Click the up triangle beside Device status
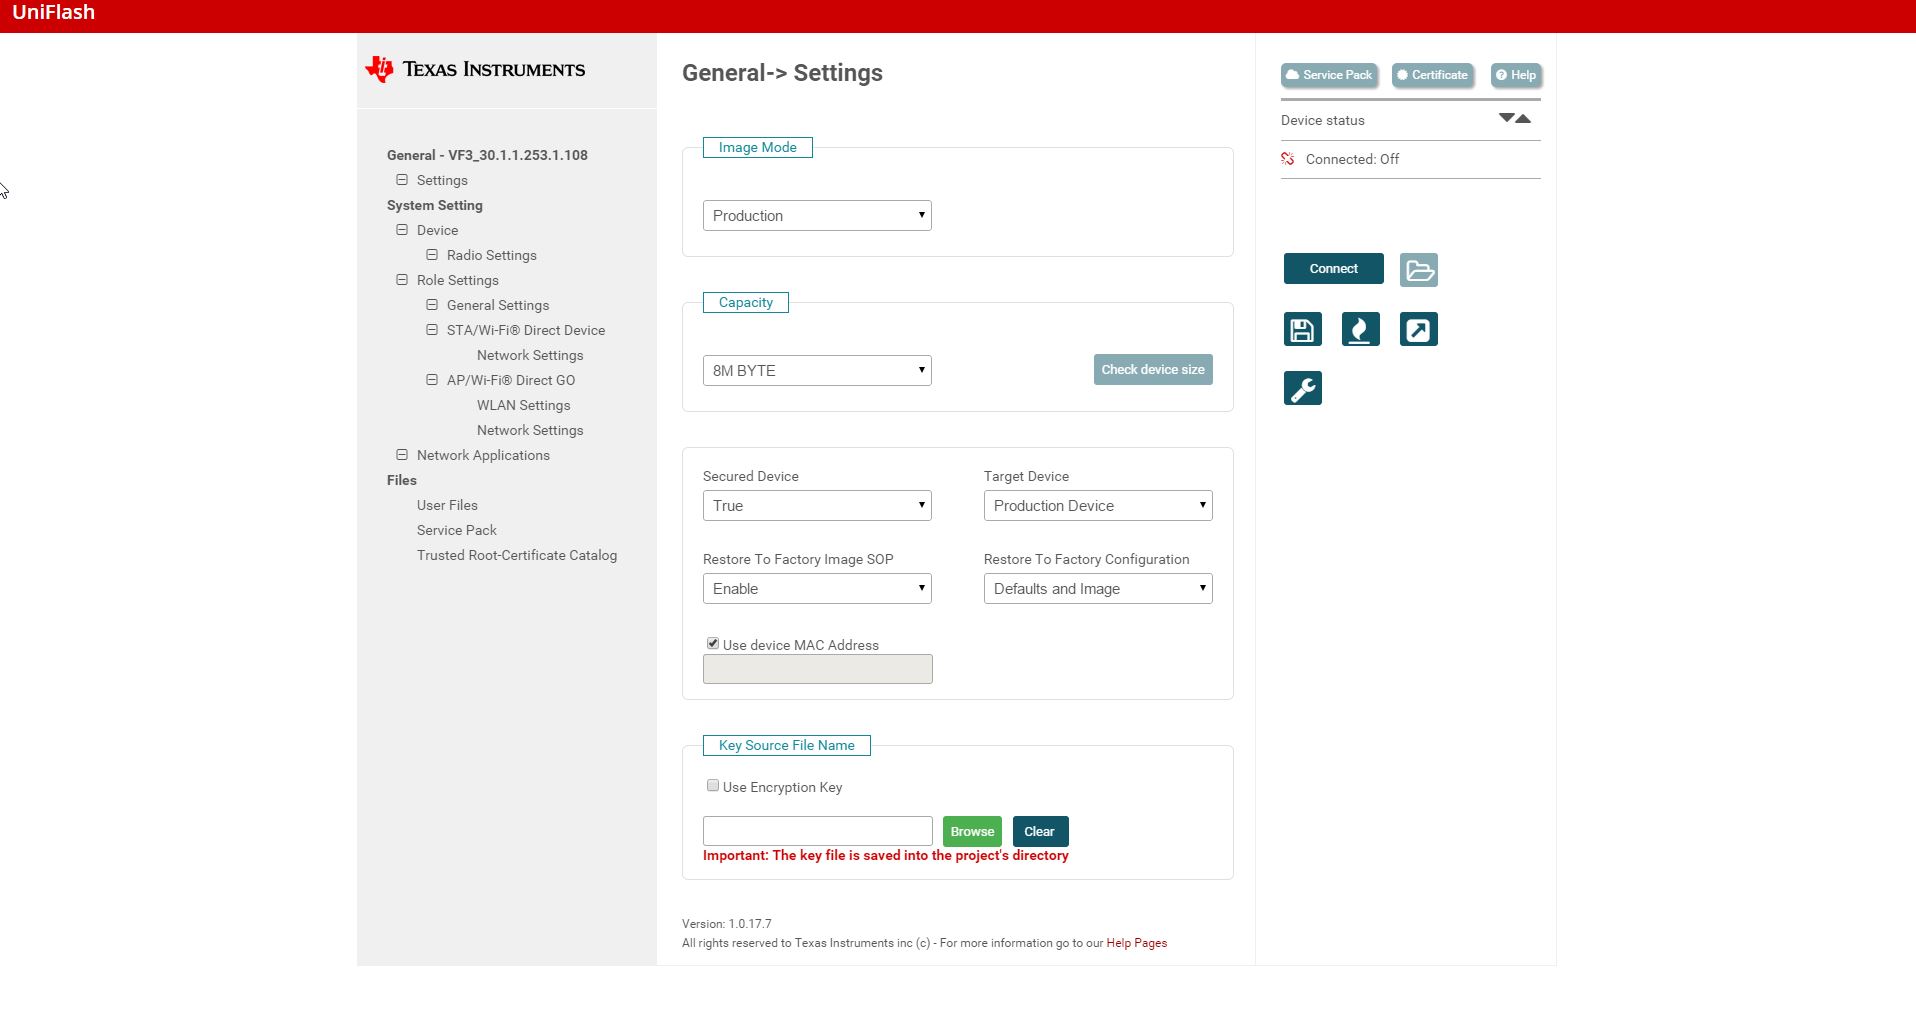Viewport: 1916px width, 1009px height. [1524, 119]
